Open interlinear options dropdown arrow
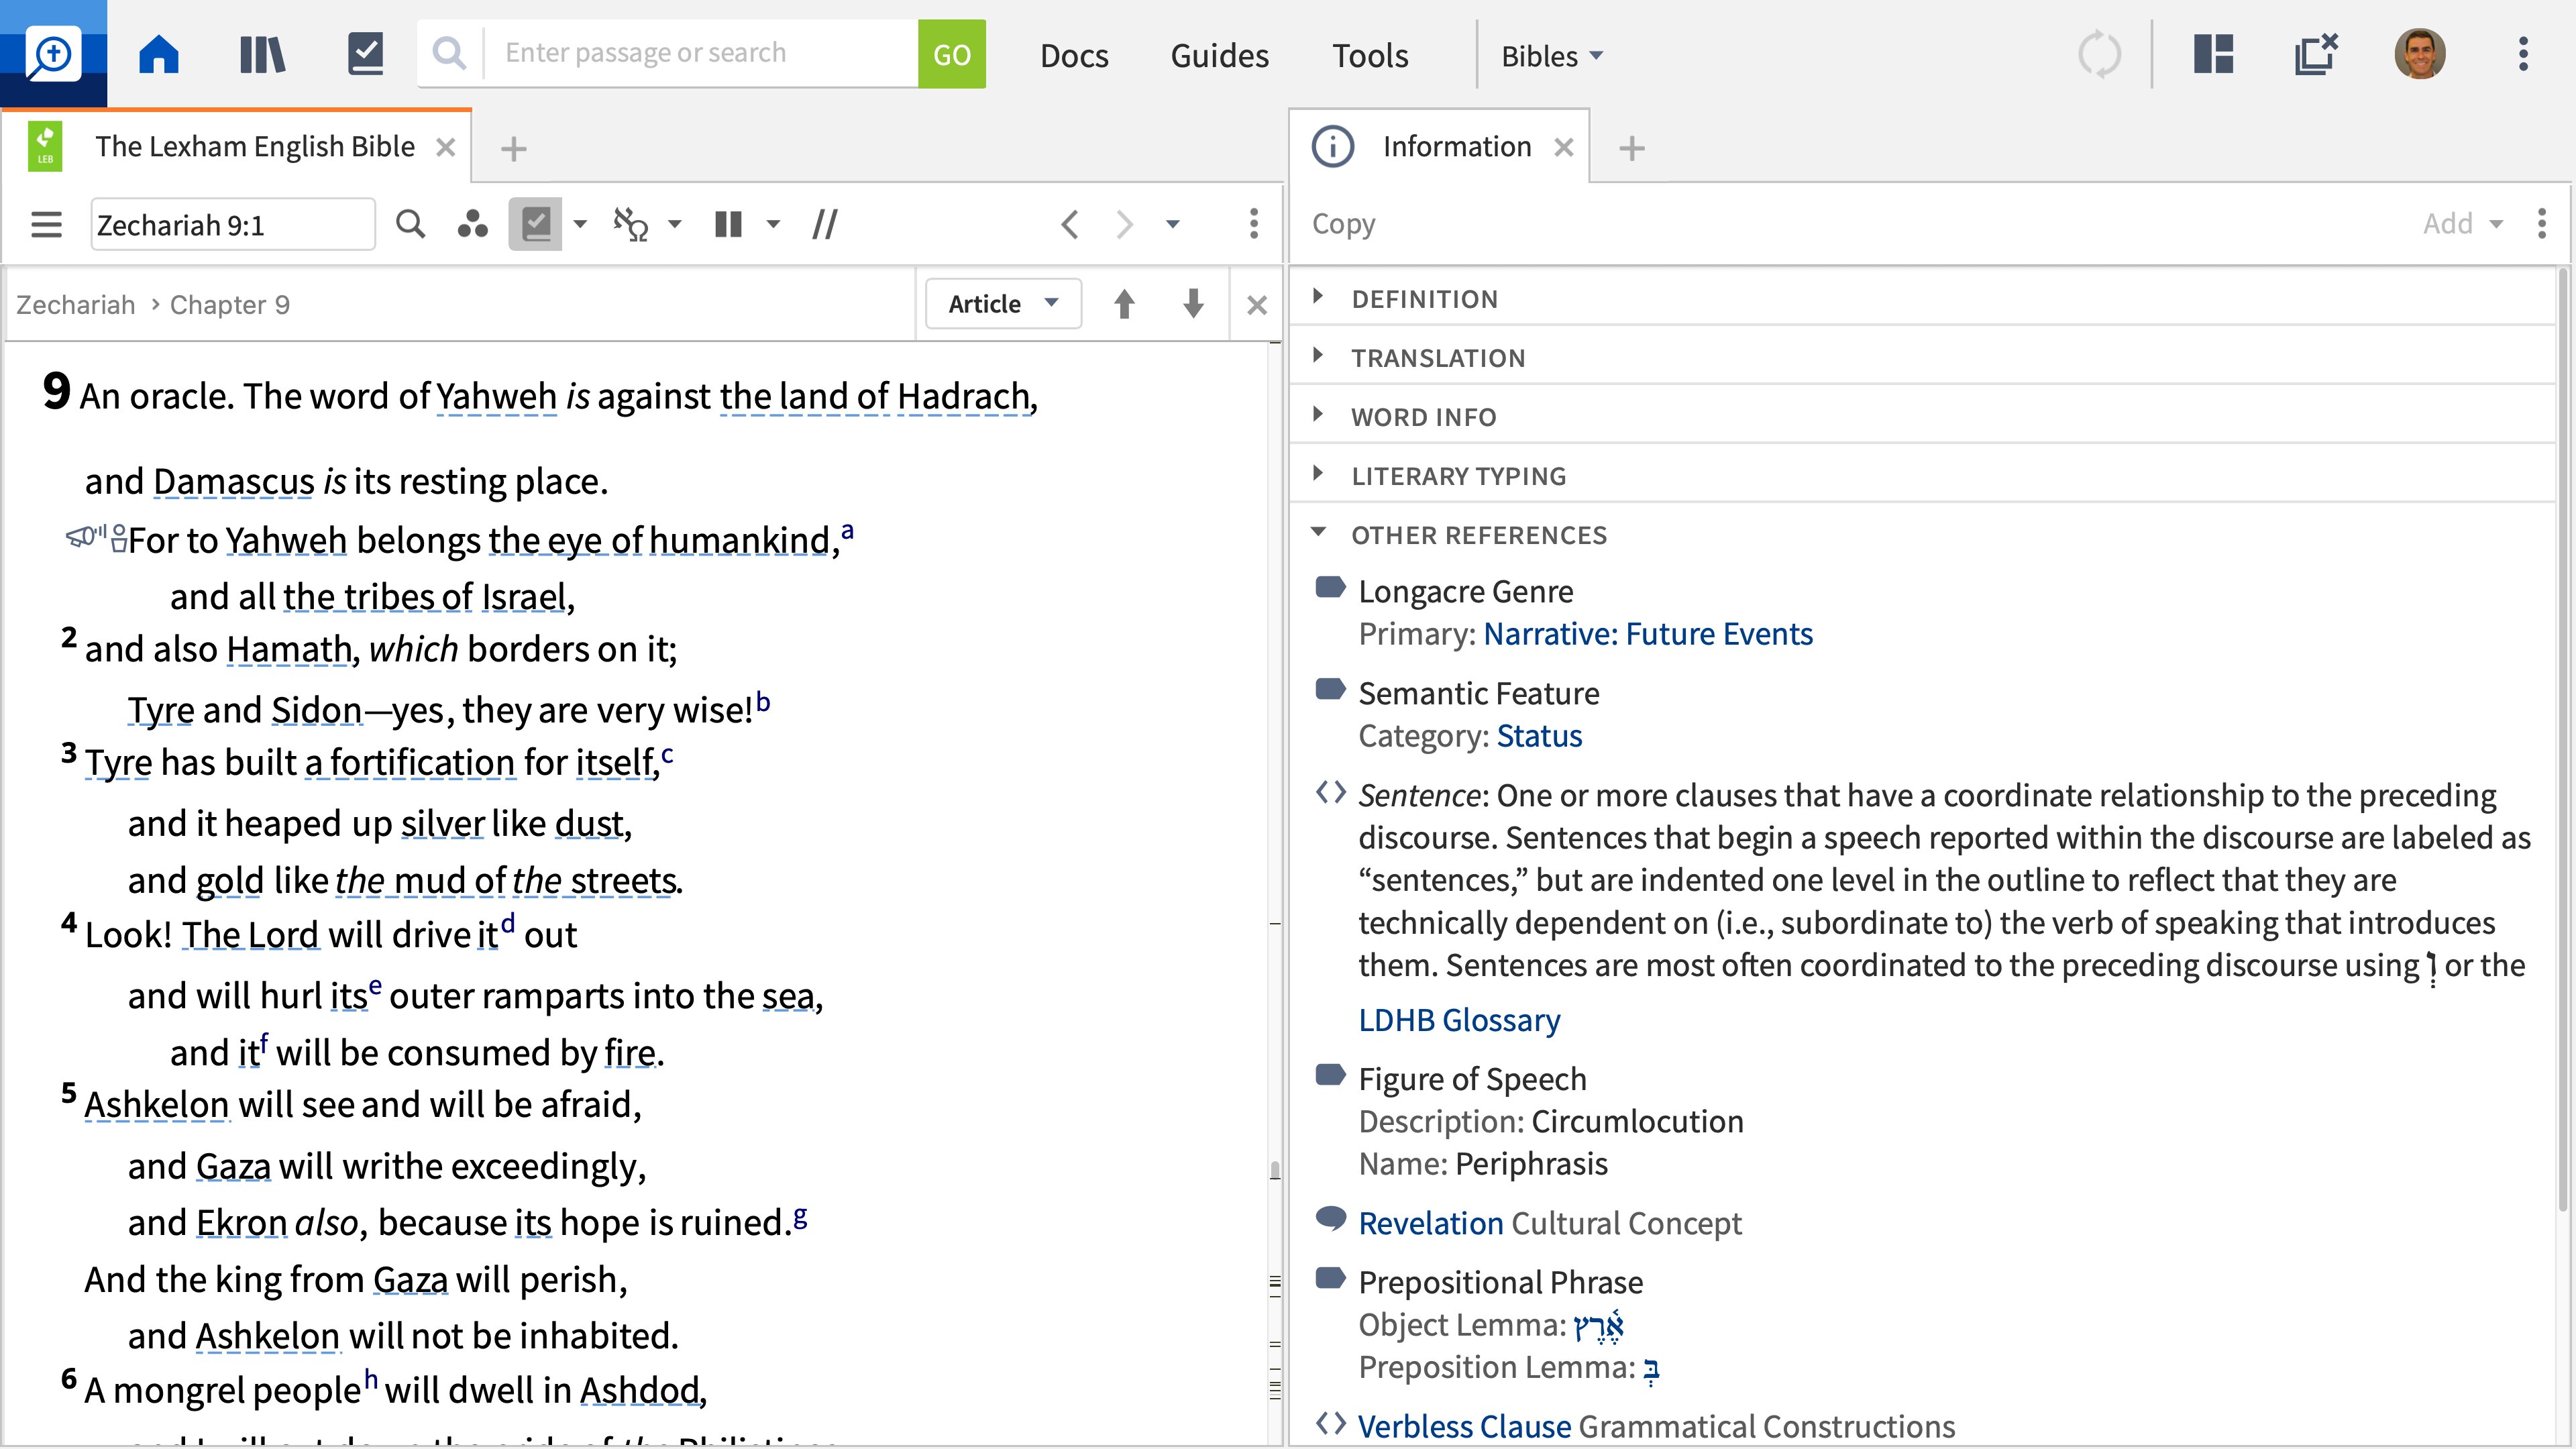Image resolution: width=2576 pixels, height=1449 pixels. tap(675, 224)
